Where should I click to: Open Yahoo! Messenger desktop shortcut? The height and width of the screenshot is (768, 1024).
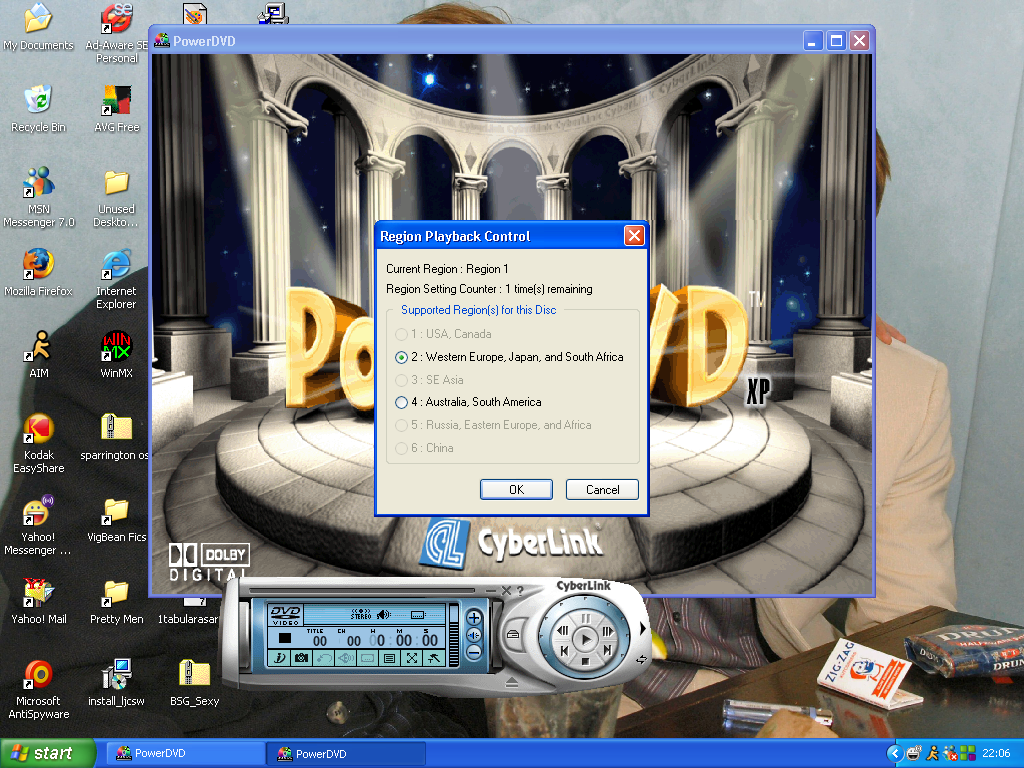tap(38, 525)
